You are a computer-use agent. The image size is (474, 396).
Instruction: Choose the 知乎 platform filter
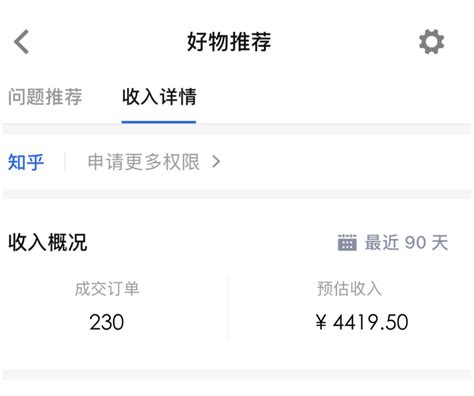tap(26, 162)
